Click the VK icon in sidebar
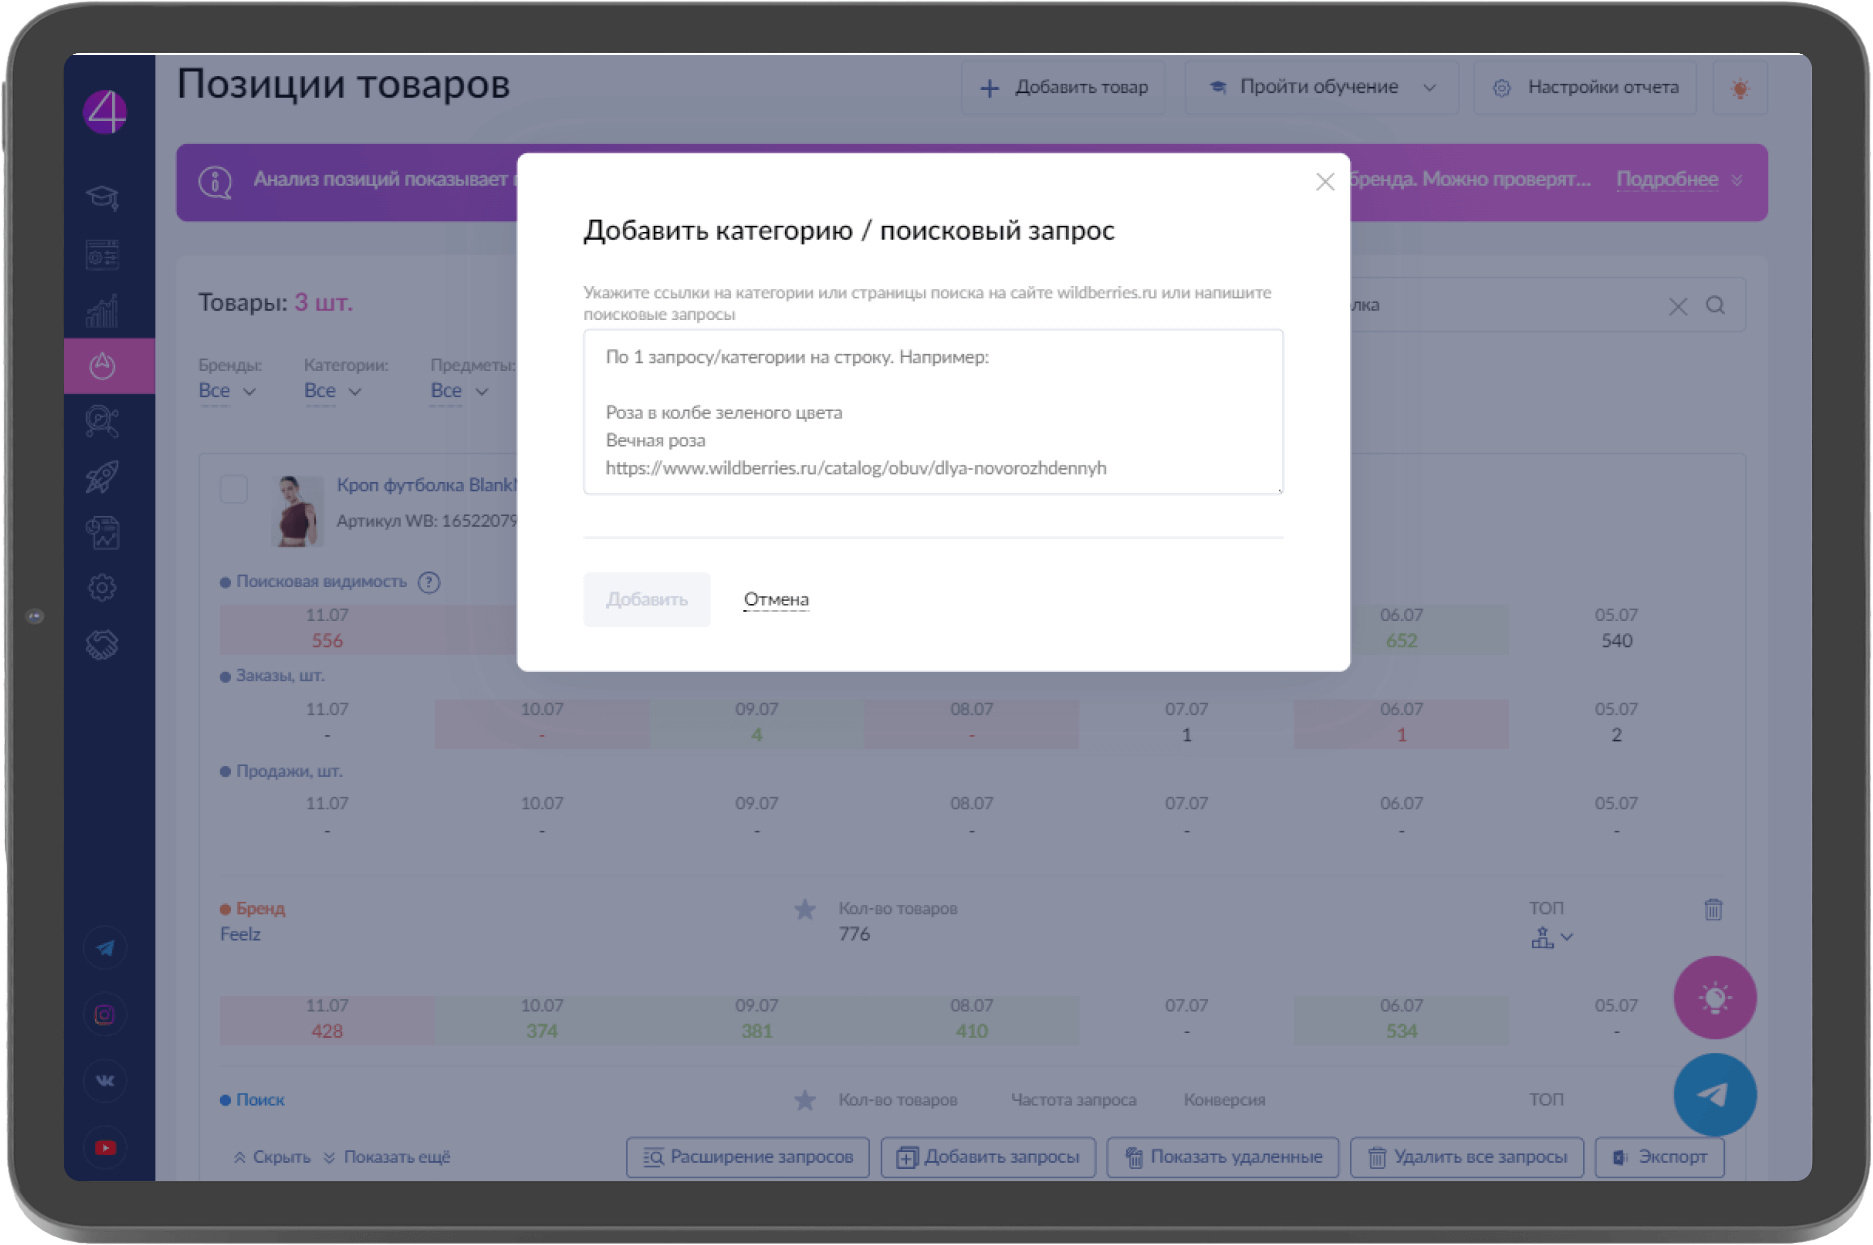Image resolution: width=1873 pixels, height=1245 pixels. point(105,1081)
